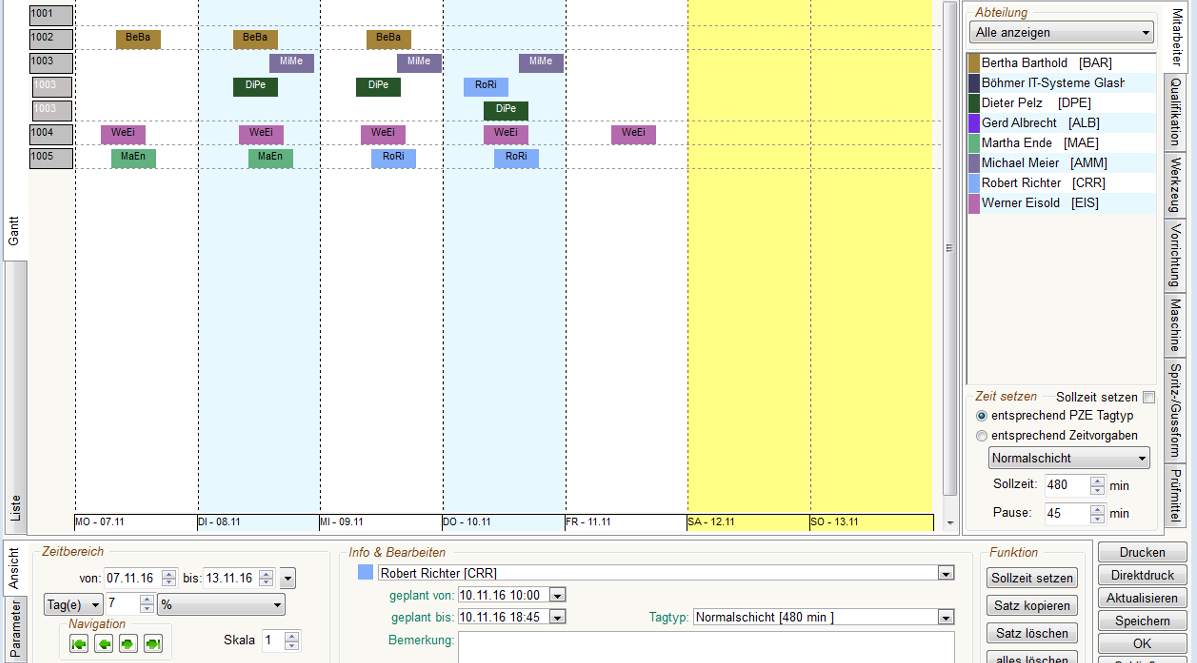The image size is (1197, 663).
Task: Click Gerd Albrecht's purple color swatch
Action: (974, 123)
